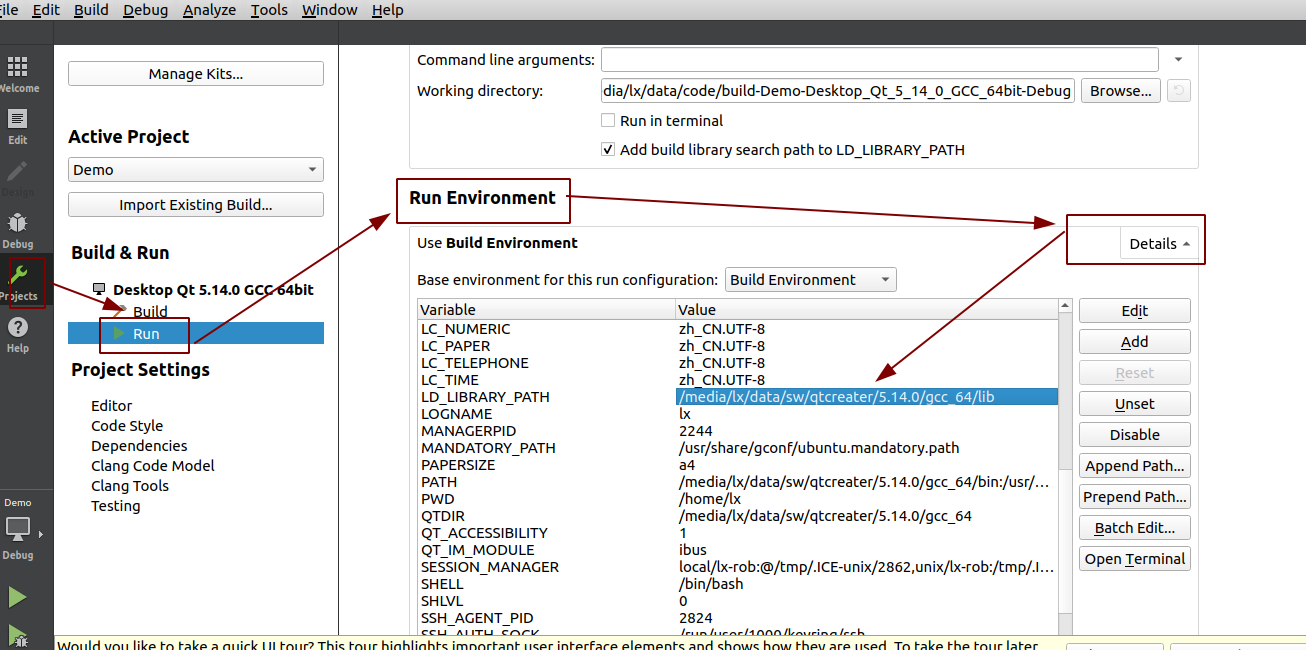The height and width of the screenshot is (650, 1306).
Task: Sort by the Value column header
Action: (866, 309)
